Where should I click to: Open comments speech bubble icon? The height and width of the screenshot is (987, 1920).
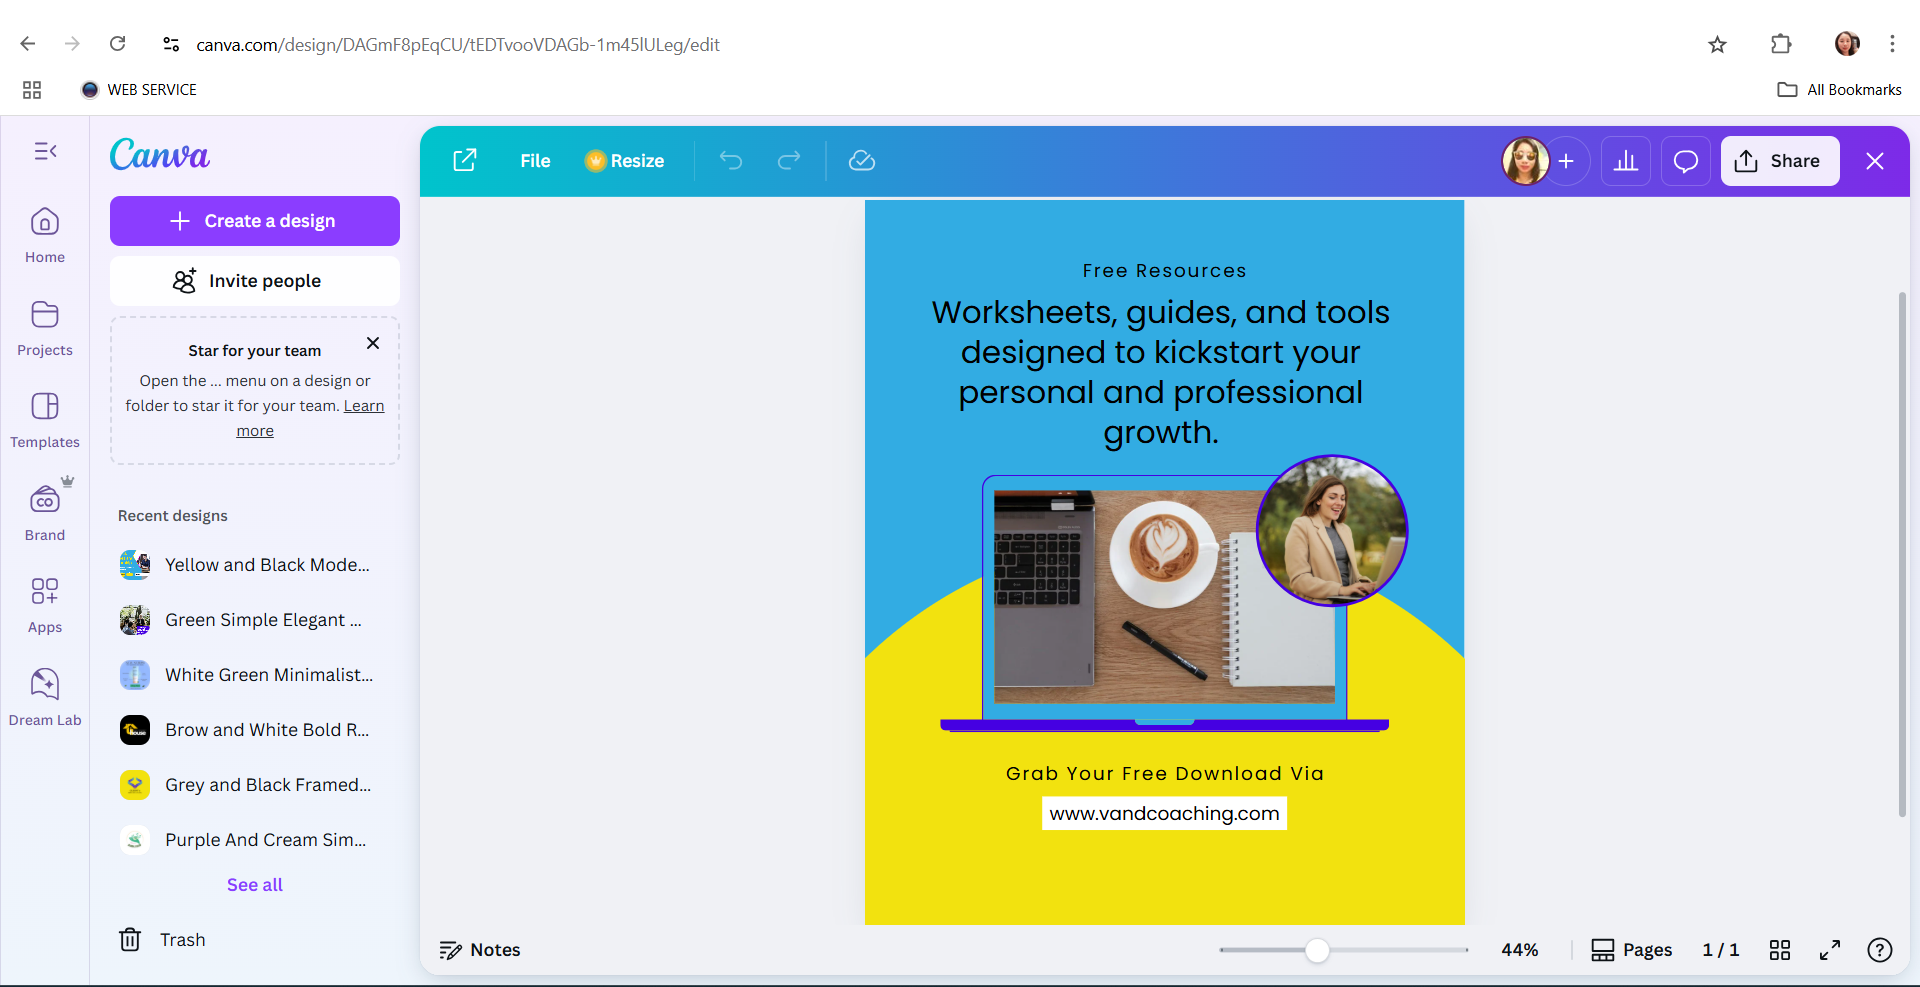click(1686, 161)
